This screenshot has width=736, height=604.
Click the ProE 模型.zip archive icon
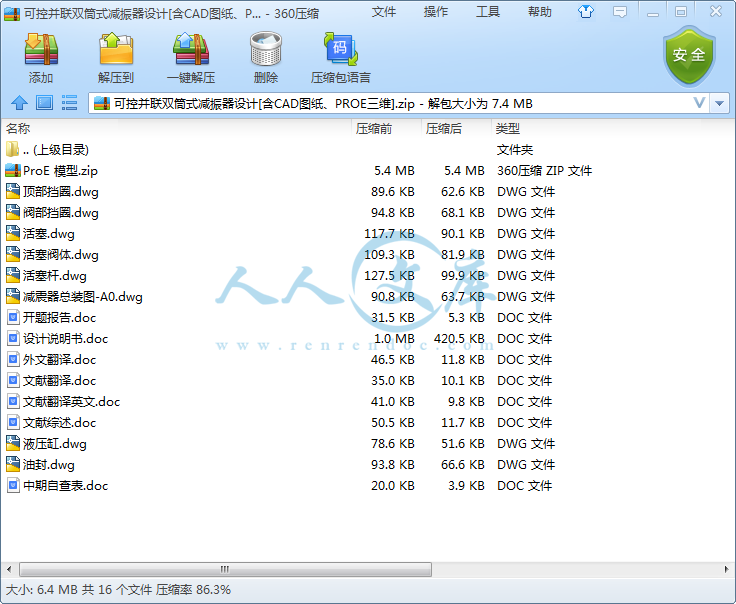13,170
